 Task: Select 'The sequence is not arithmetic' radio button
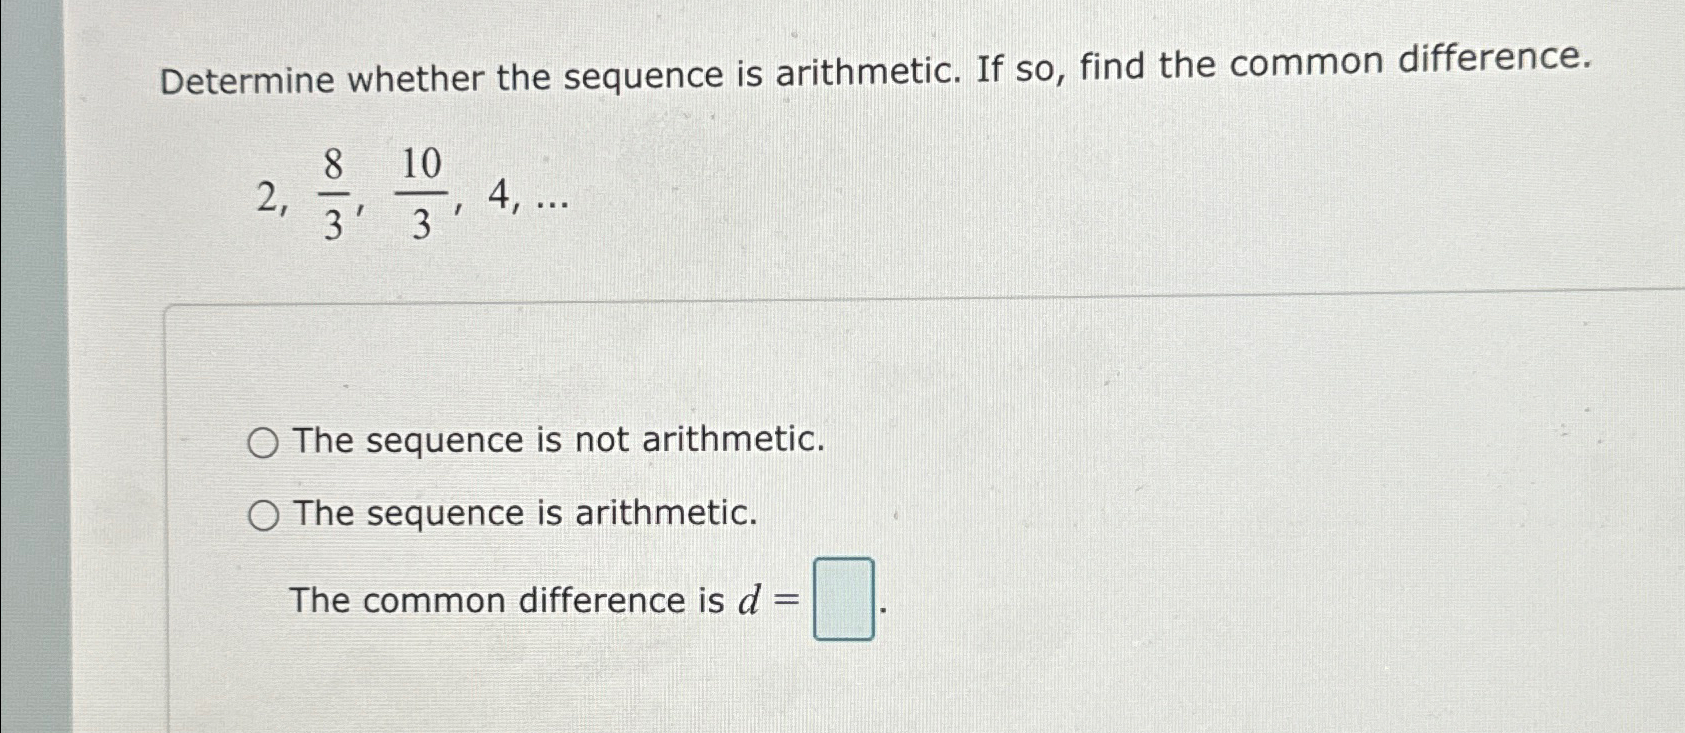[263, 442]
